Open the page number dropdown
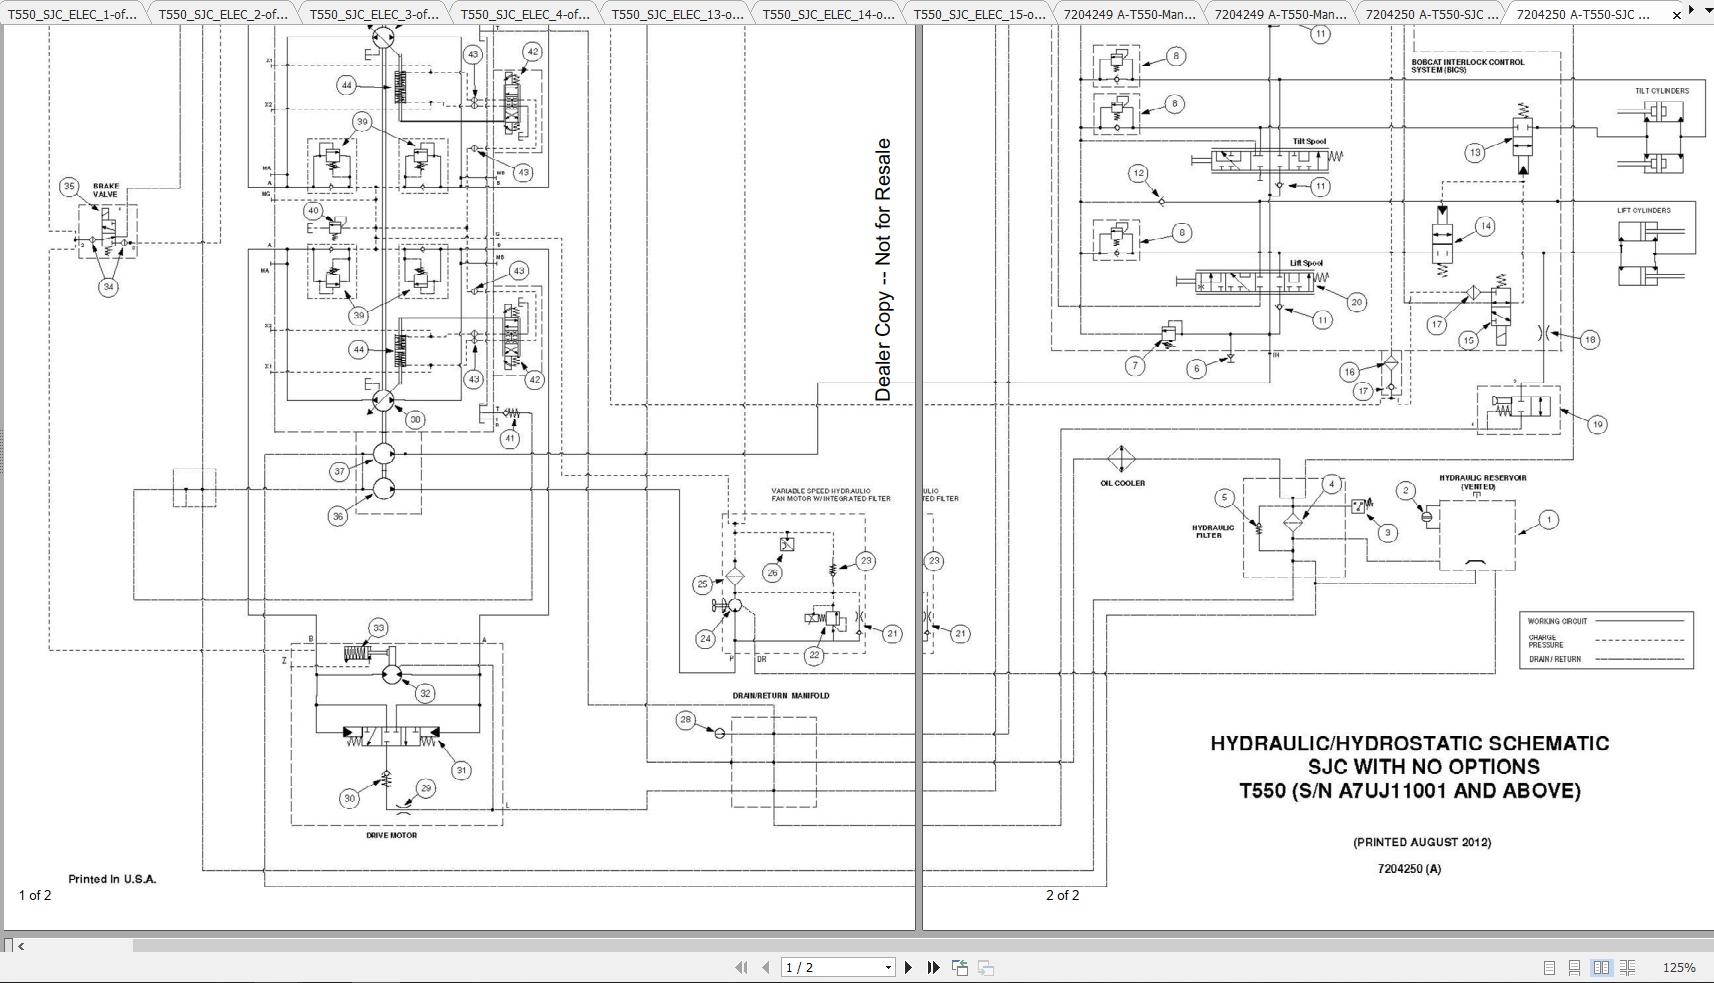Screen dimensions: 1714x983 tap(888, 967)
